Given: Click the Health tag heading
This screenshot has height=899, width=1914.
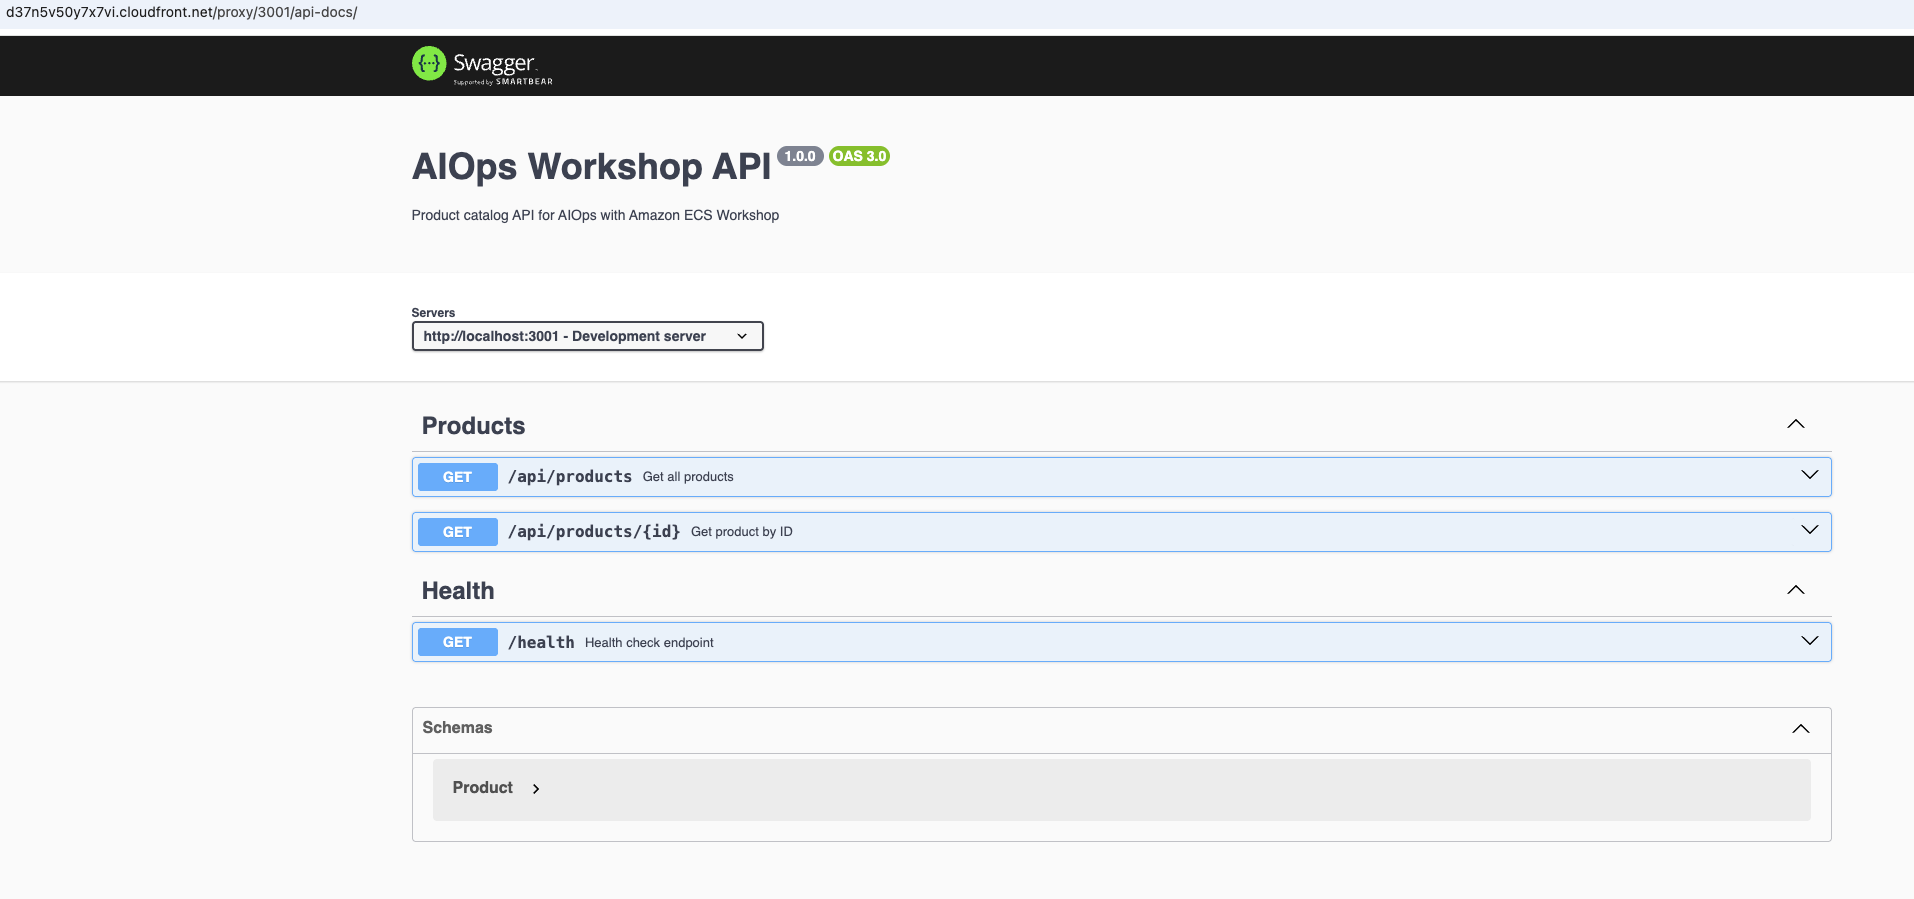Looking at the screenshot, I should pos(458,591).
